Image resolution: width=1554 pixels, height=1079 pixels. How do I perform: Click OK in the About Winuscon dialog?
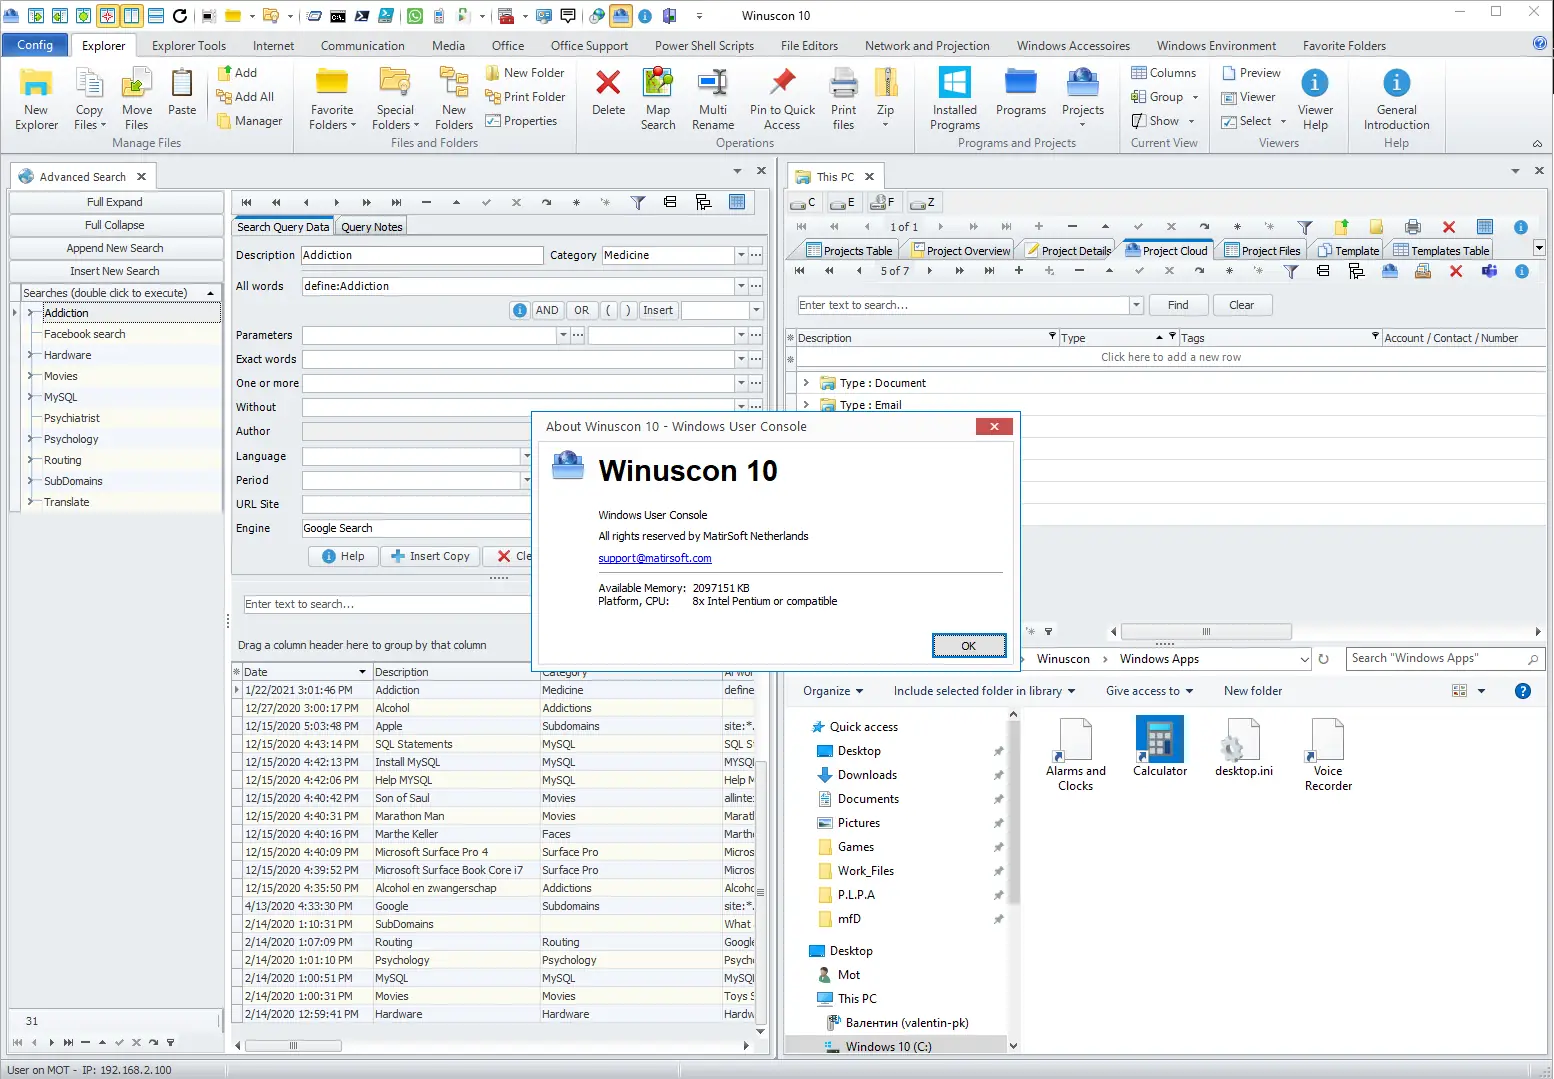coord(968,646)
